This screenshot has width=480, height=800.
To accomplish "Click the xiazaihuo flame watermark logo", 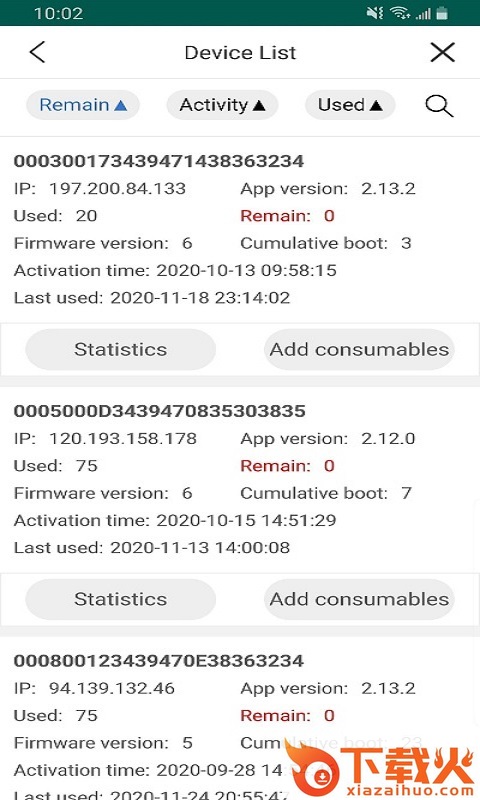I will click(380, 768).
